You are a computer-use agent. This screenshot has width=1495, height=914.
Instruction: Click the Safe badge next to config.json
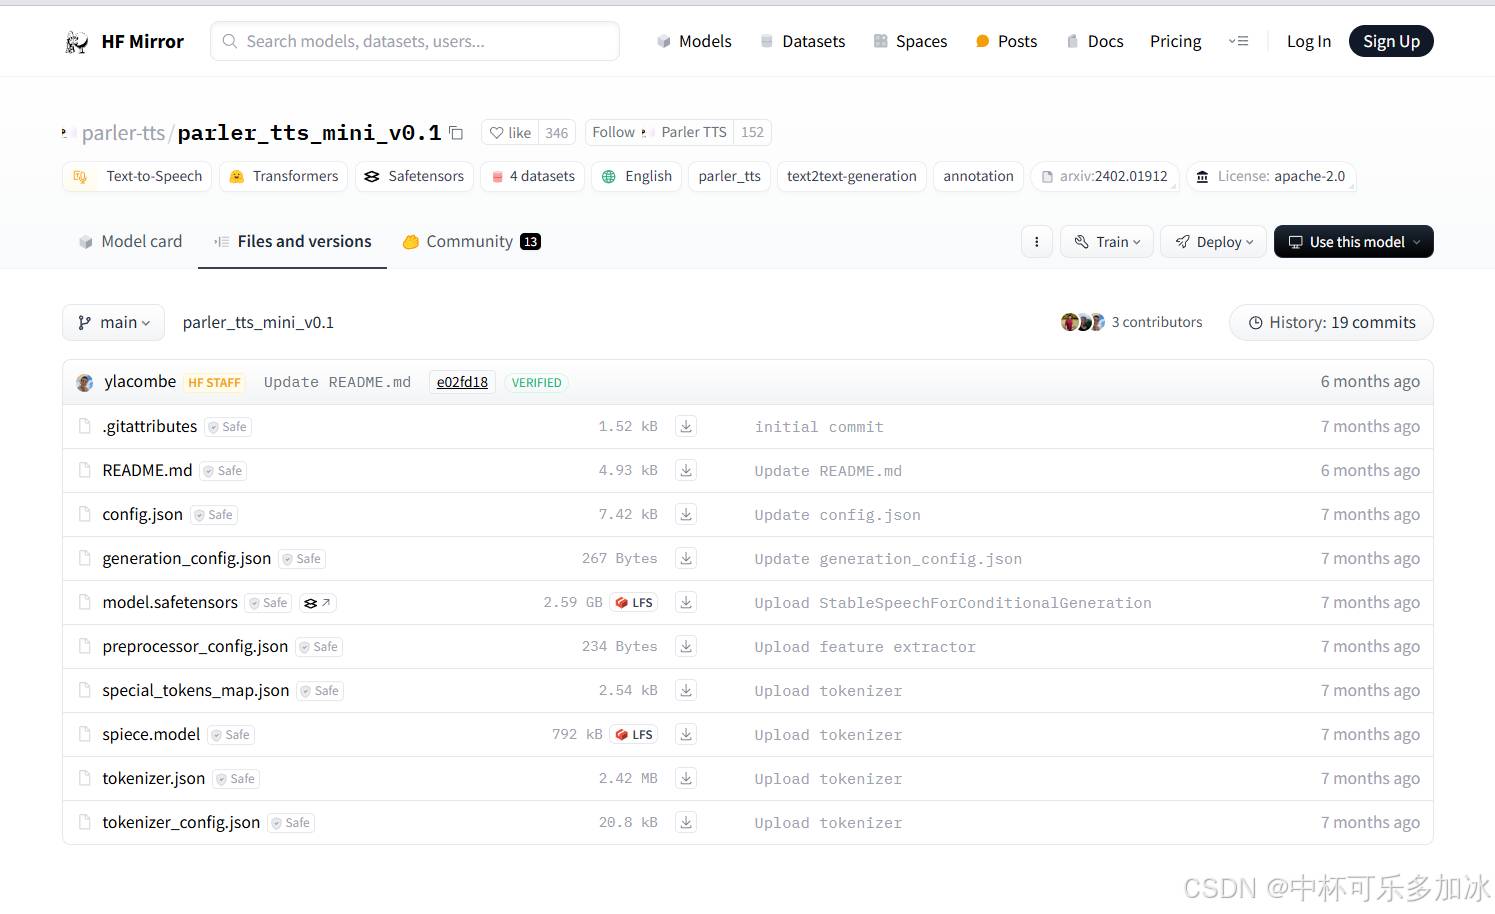214,515
